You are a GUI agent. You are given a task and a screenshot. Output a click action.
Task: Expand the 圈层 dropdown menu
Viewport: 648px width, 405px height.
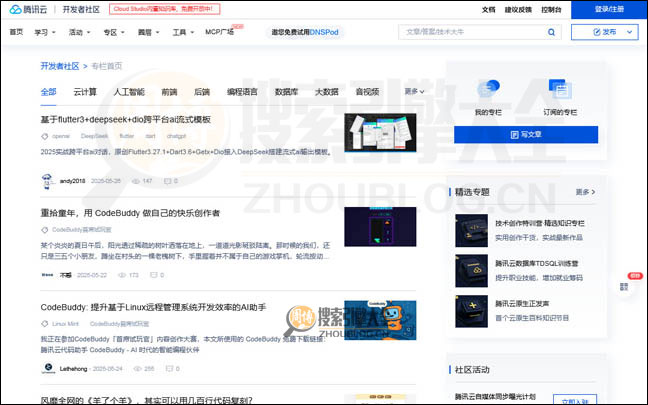pyautogui.click(x=148, y=32)
